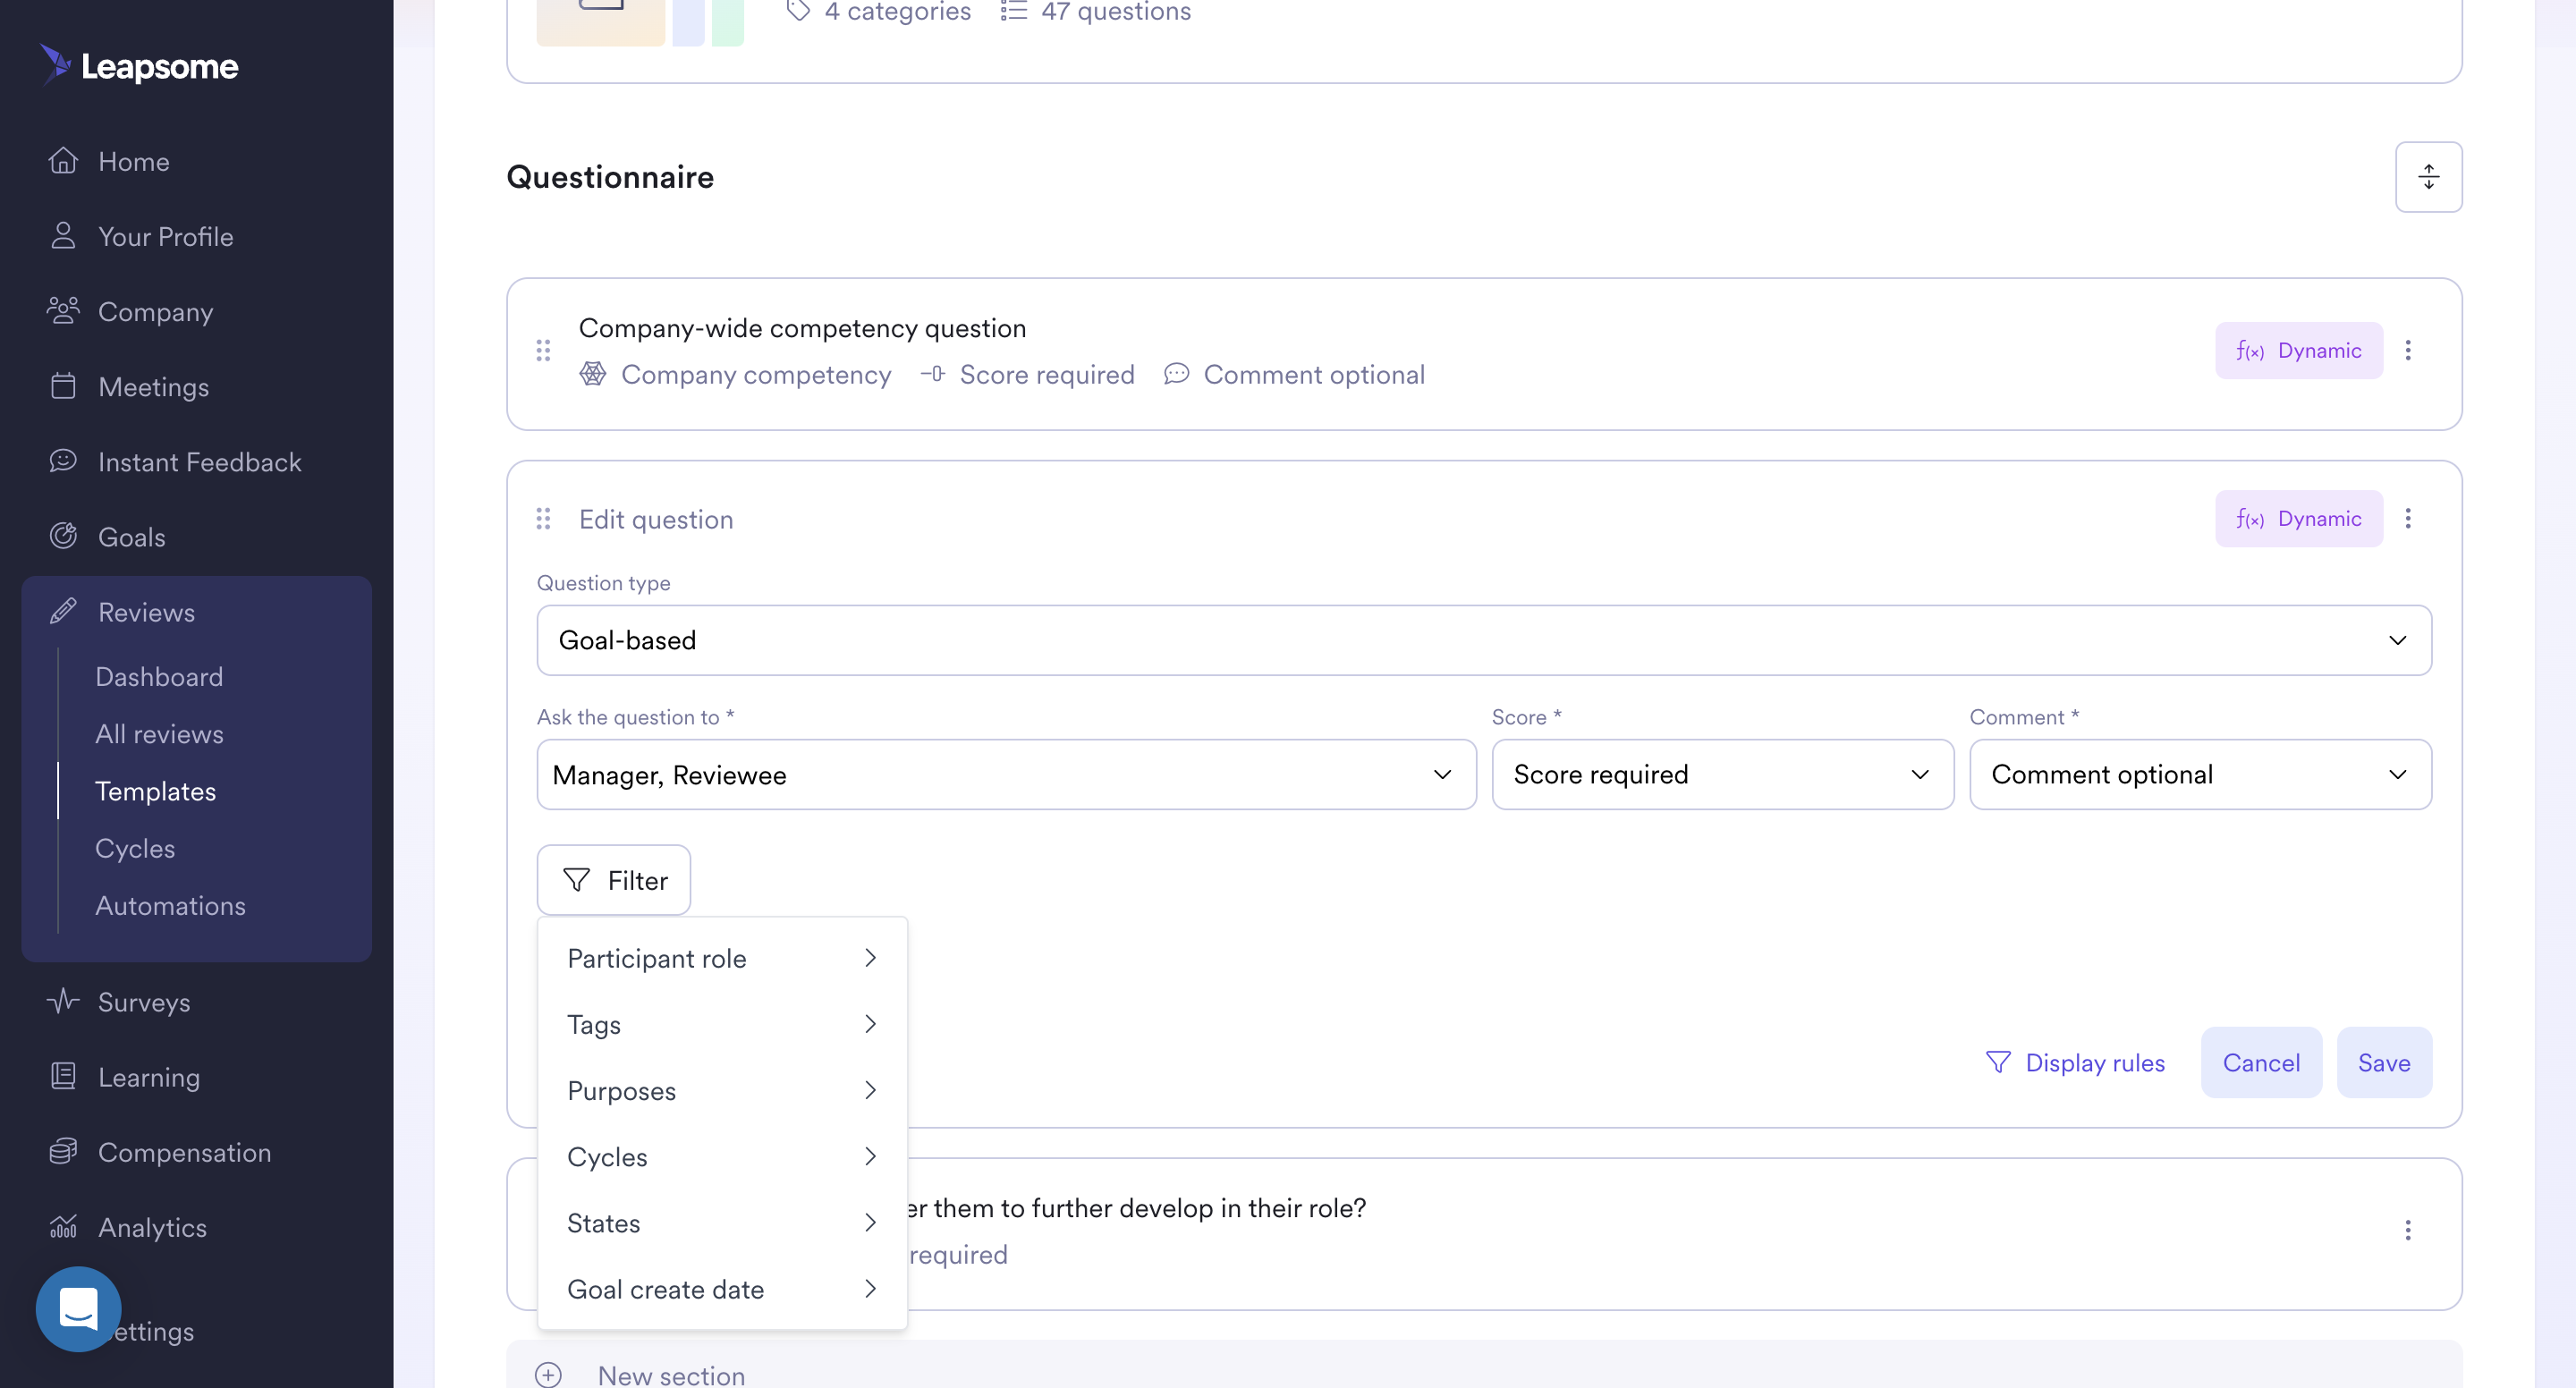The image size is (2576, 1388).
Task: Open the chat support bubble
Action: (78, 1309)
